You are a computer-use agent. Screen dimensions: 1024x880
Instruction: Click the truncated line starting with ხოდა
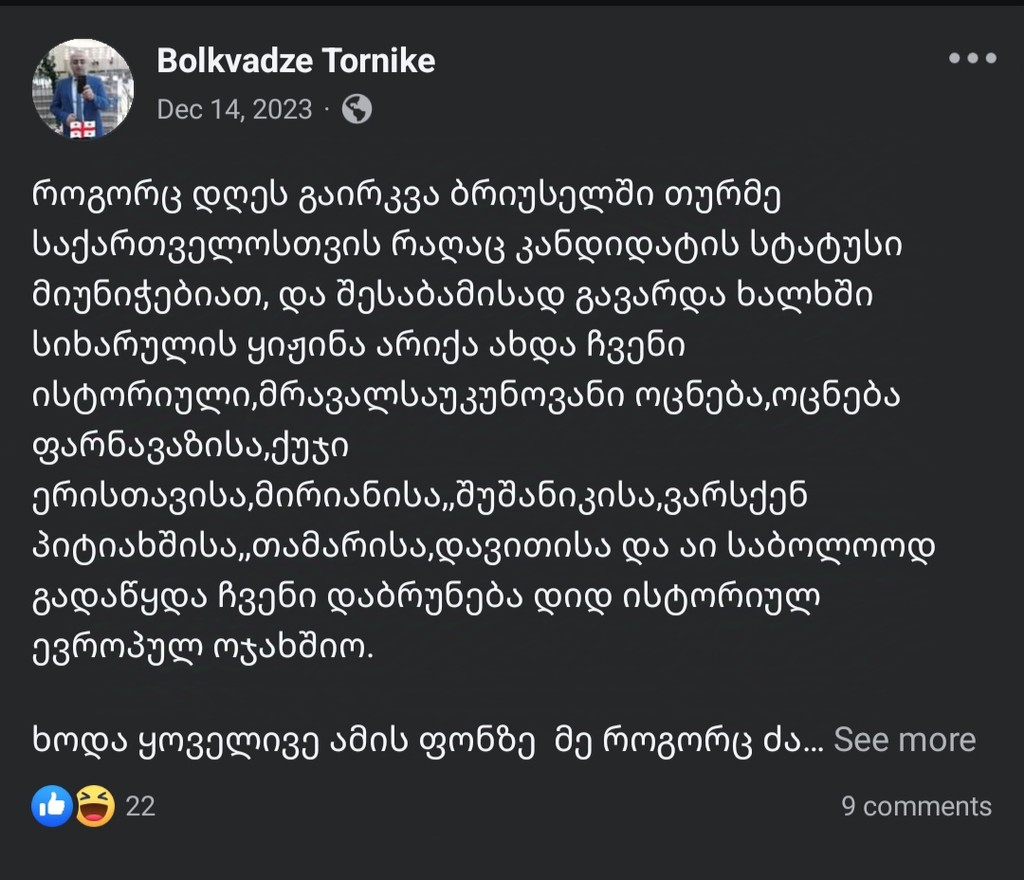tap(420, 740)
